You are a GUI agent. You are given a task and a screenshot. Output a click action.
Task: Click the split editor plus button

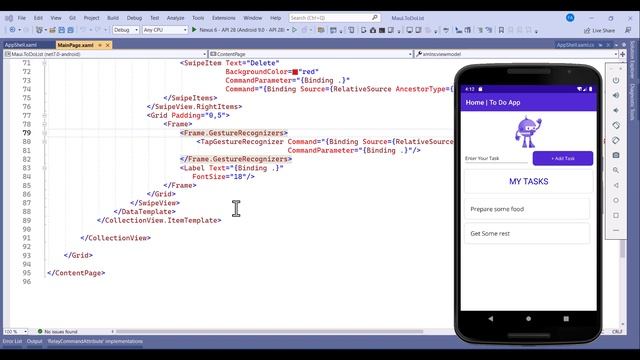click(622, 54)
